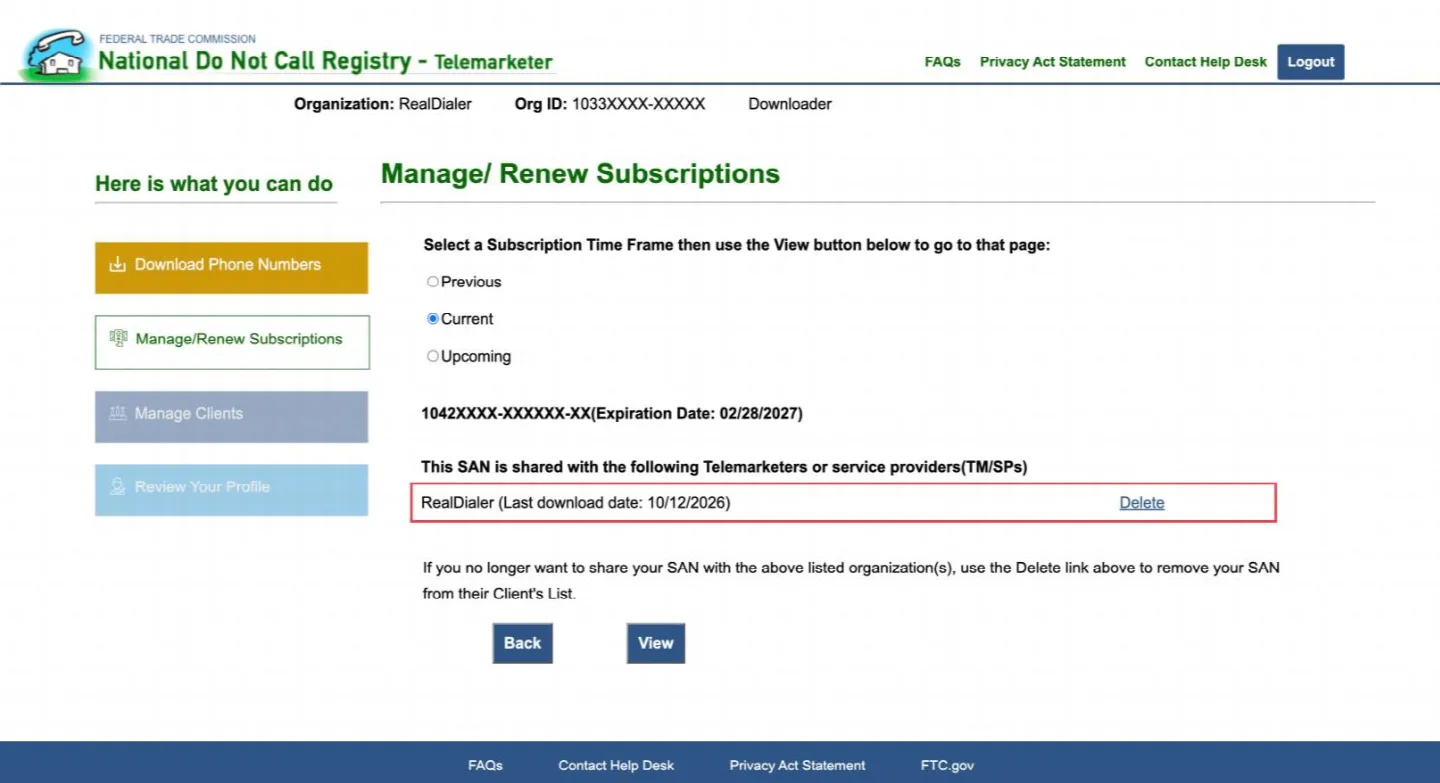Click the Organization: RealDialer text
This screenshot has width=1440, height=783.
click(x=383, y=104)
